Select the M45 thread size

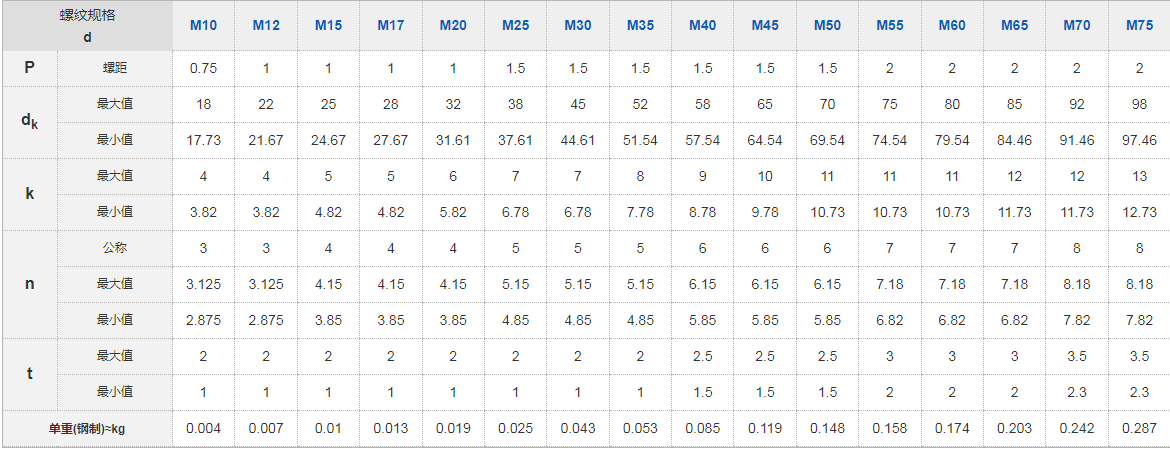[765, 25]
